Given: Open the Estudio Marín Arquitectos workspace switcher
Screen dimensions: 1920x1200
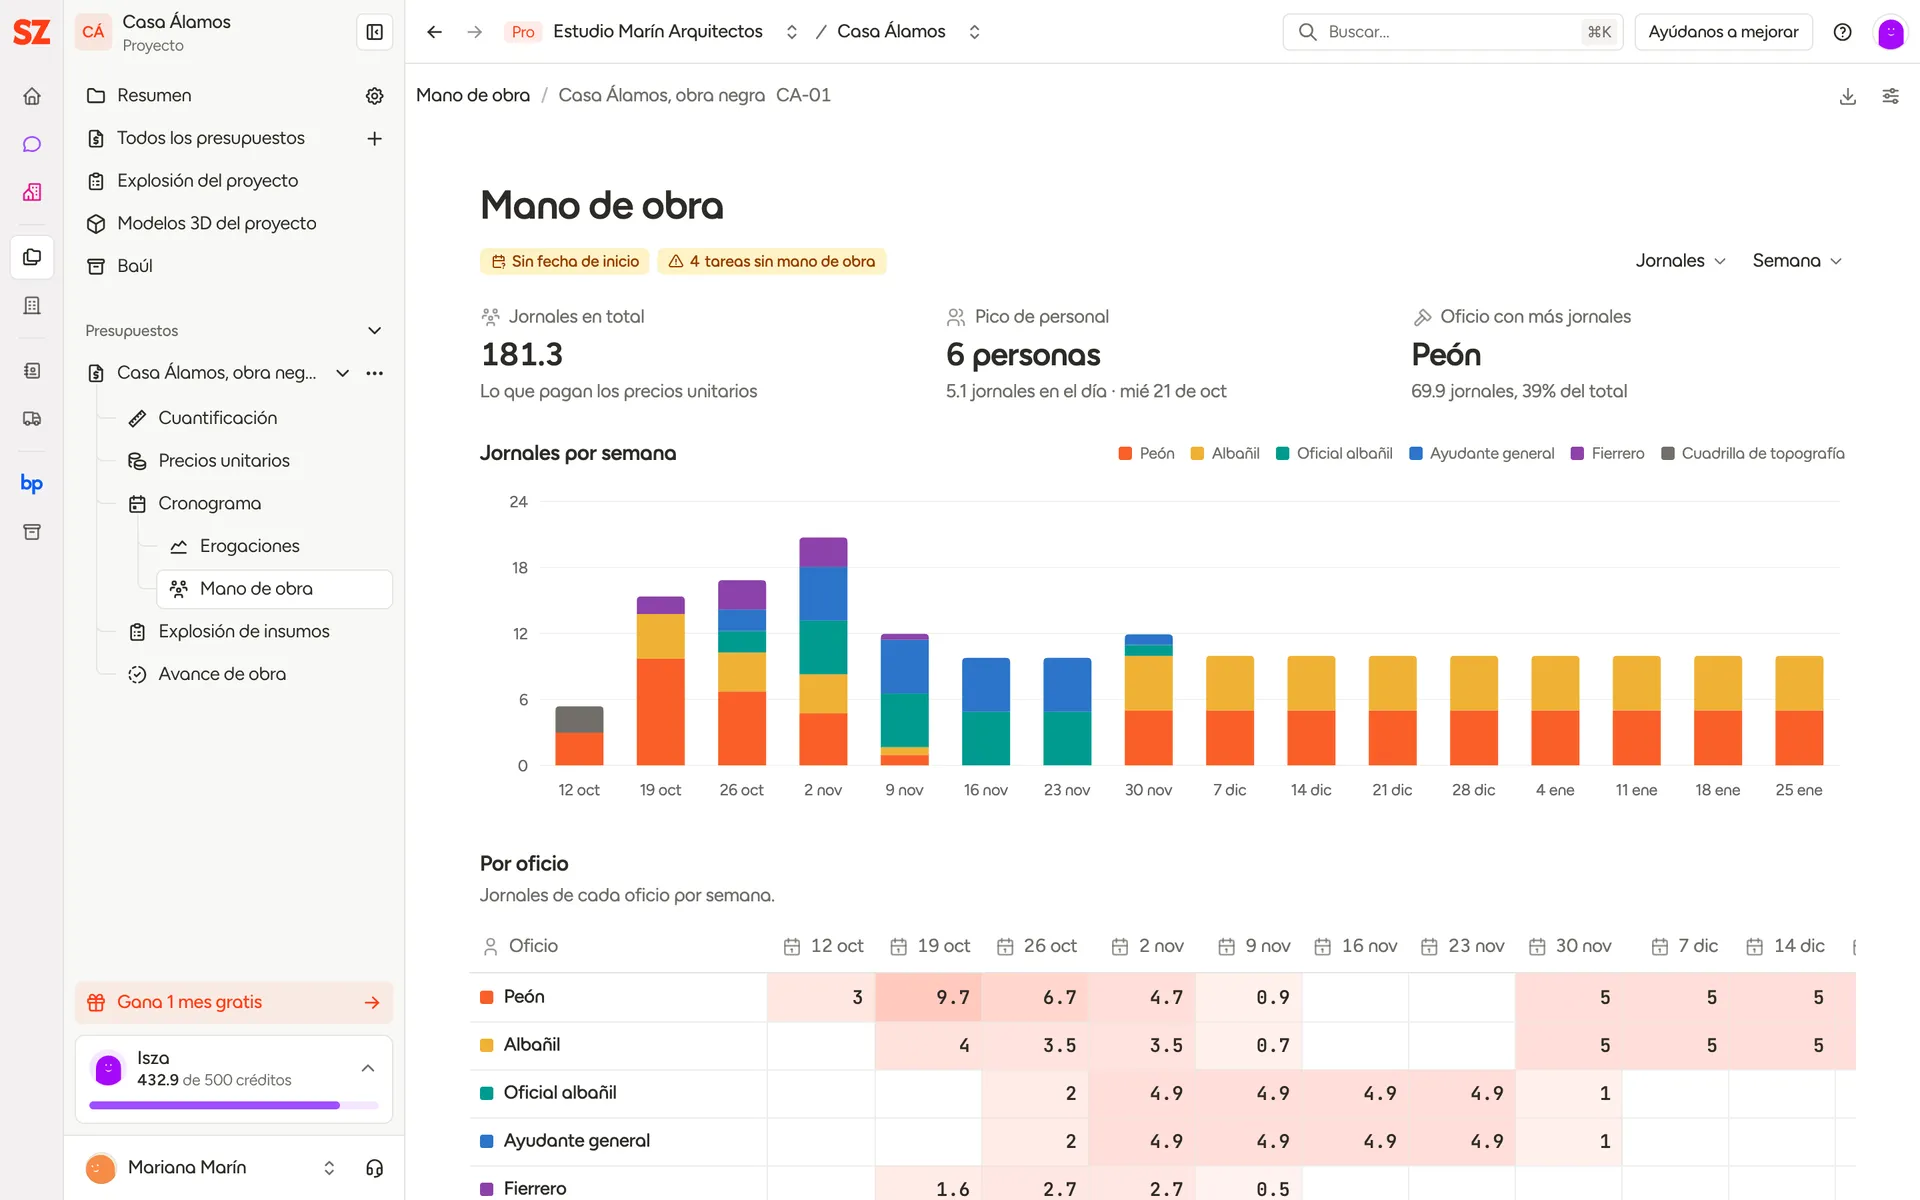Looking at the screenshot, I should [x=792, y=32].
